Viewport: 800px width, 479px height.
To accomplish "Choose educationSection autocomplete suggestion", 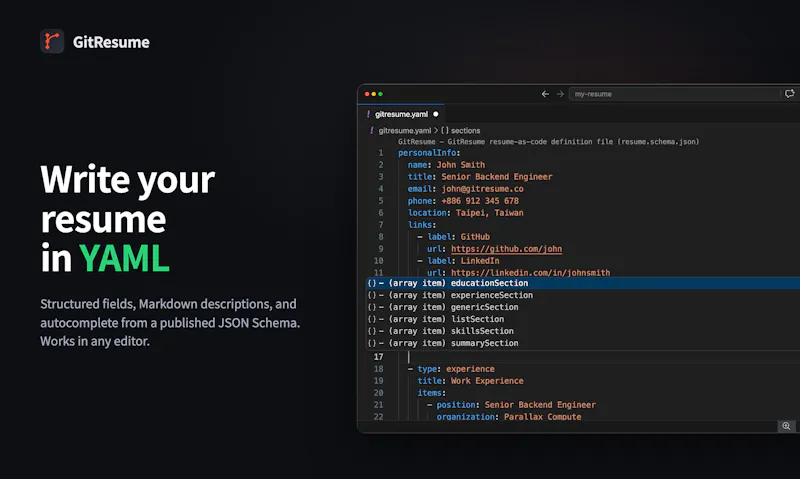I will 583,283.
